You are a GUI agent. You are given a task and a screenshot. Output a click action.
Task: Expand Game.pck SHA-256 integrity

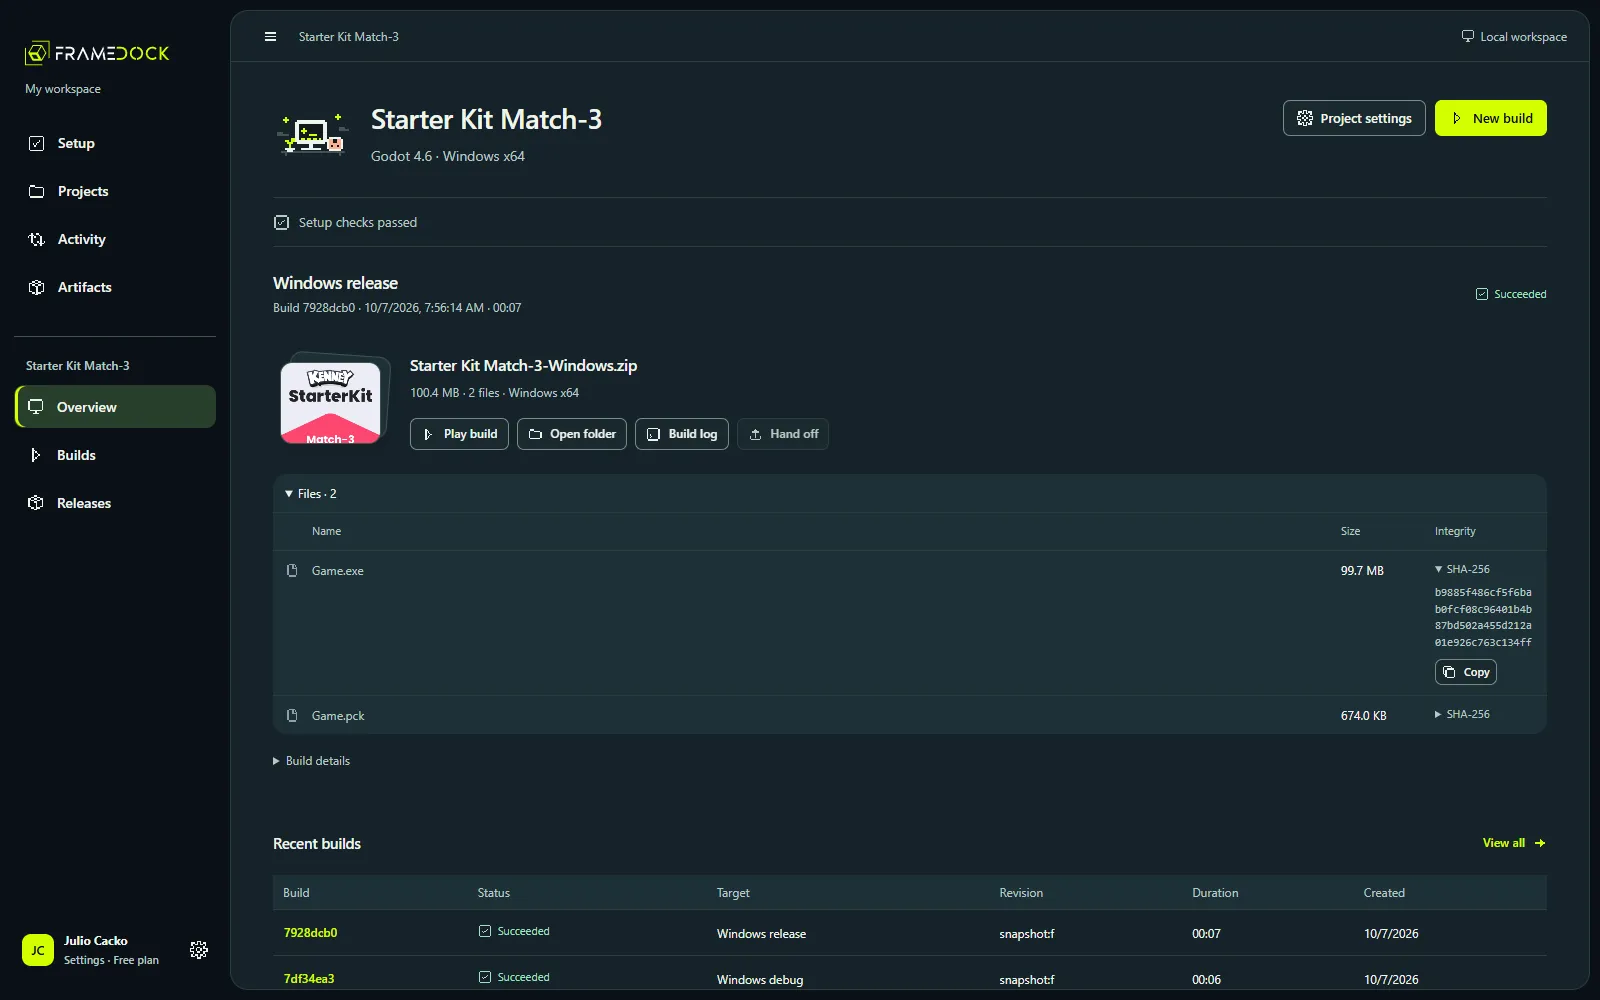coord(1462,714)
